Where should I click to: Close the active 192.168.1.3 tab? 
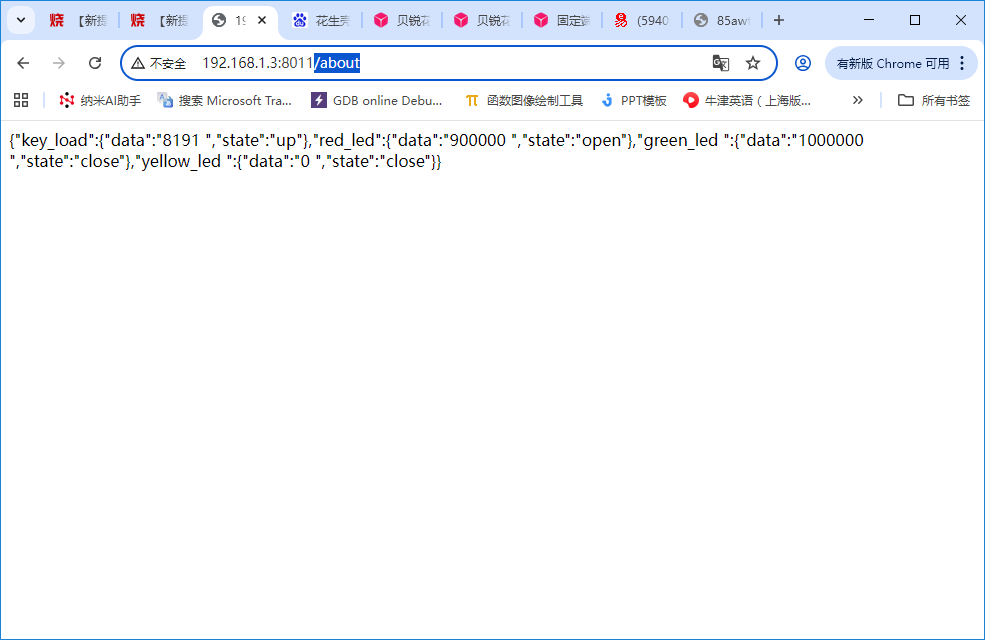[262, 20]
